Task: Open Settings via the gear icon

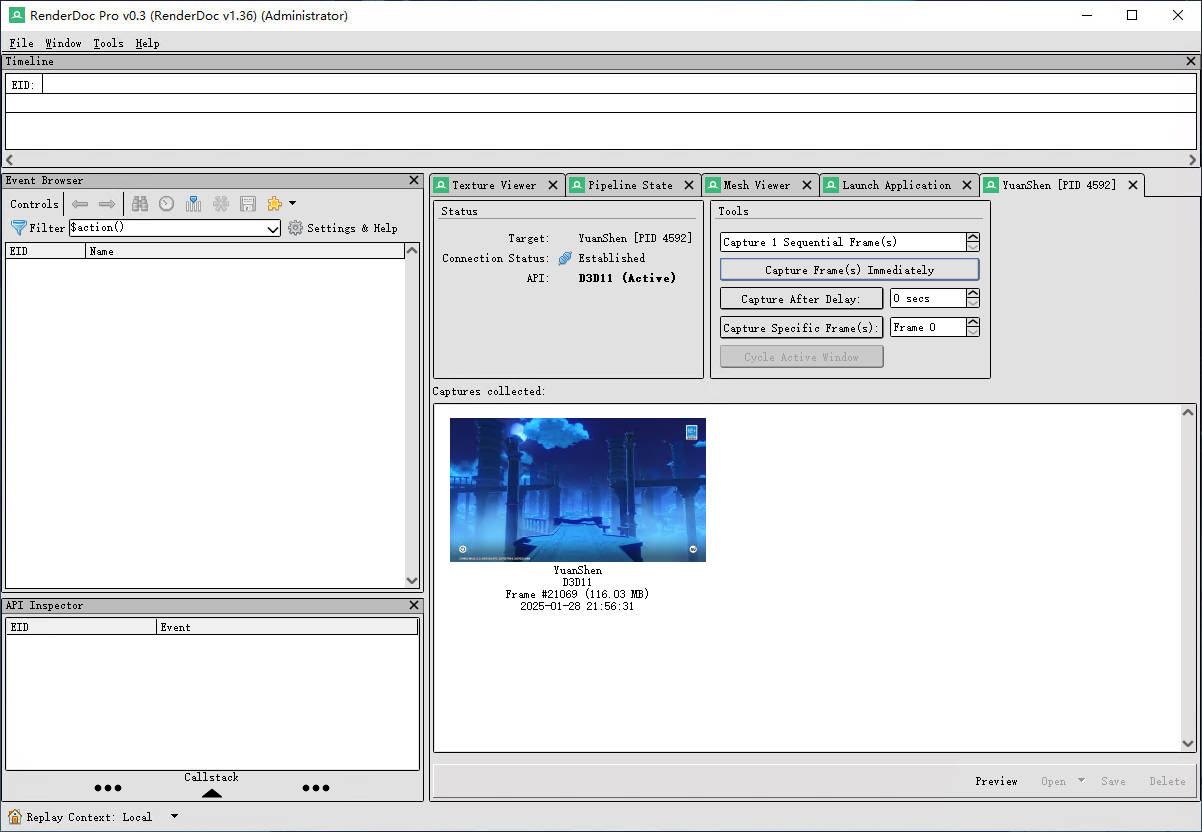Action: click(x=295, y=227)
